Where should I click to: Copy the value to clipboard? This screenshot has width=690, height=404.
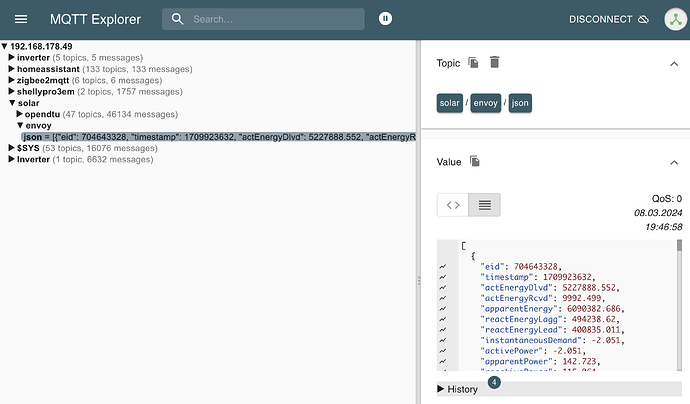point(474,161)
